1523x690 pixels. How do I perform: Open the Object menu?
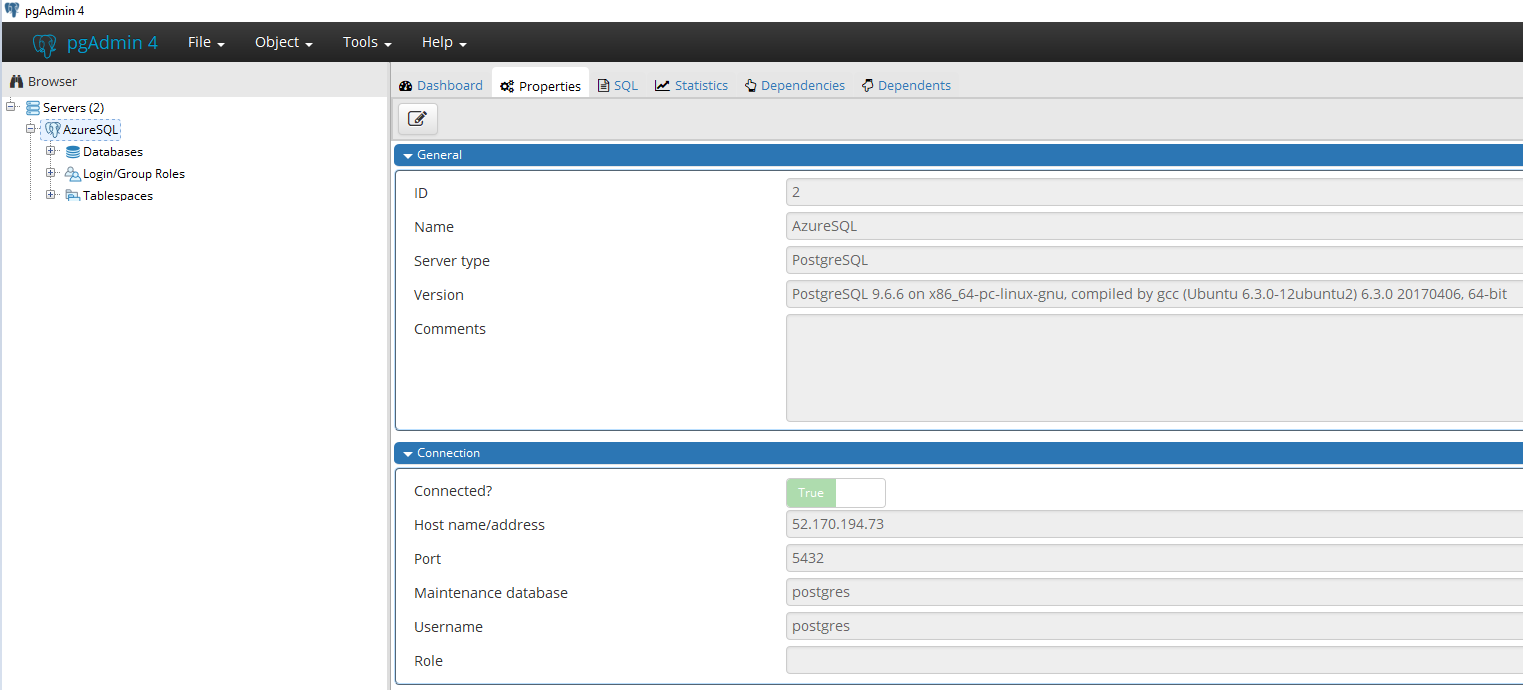284,42
